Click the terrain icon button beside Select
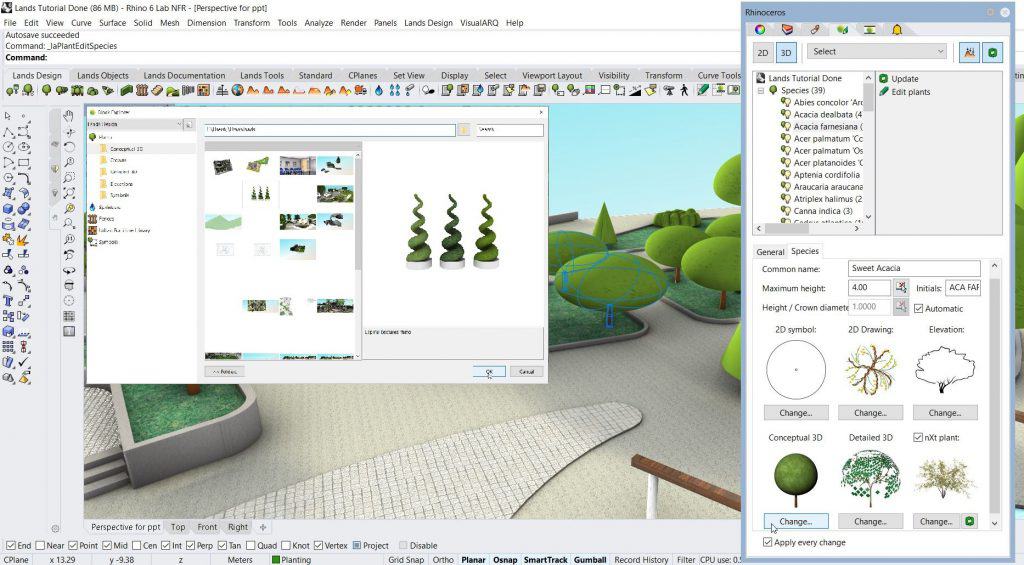The height and width of the screenshot is (565, 1024). coord(969,52)
